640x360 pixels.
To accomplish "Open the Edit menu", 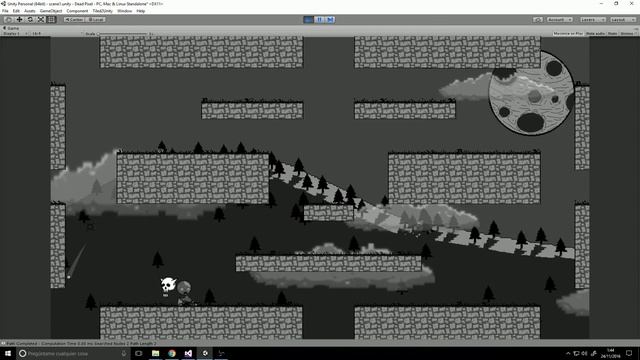I will (x=16, y=11).
